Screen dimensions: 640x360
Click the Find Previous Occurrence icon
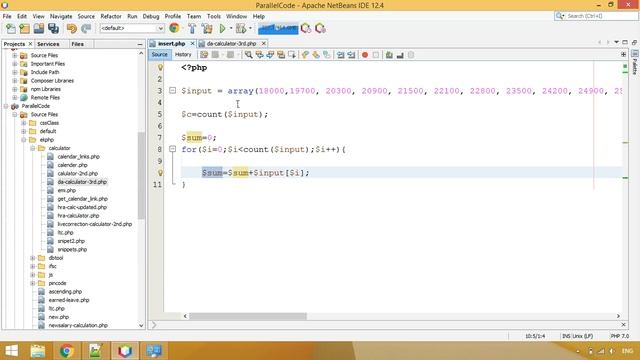click(259, 55)
